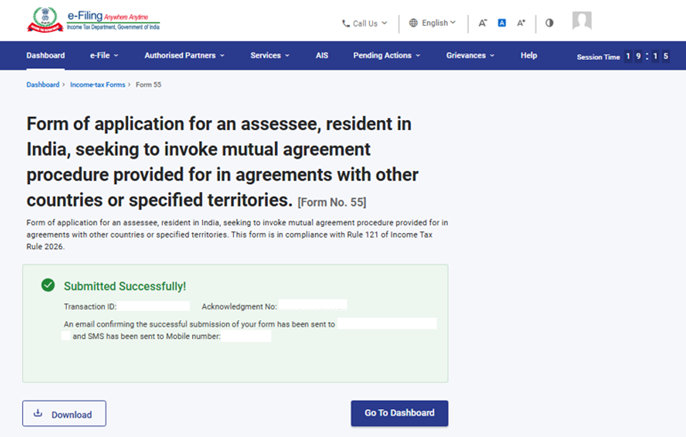686x437 pixels.
Task: Click the green success checkmark icon
Action: [x=48, y=286]
